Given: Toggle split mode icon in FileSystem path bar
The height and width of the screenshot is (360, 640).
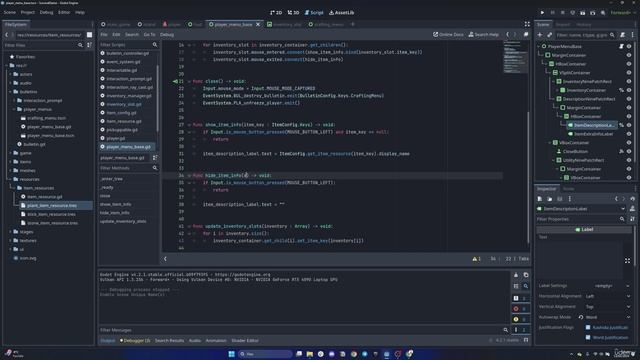Looking at the screenshot, I should tap(89, 35).
